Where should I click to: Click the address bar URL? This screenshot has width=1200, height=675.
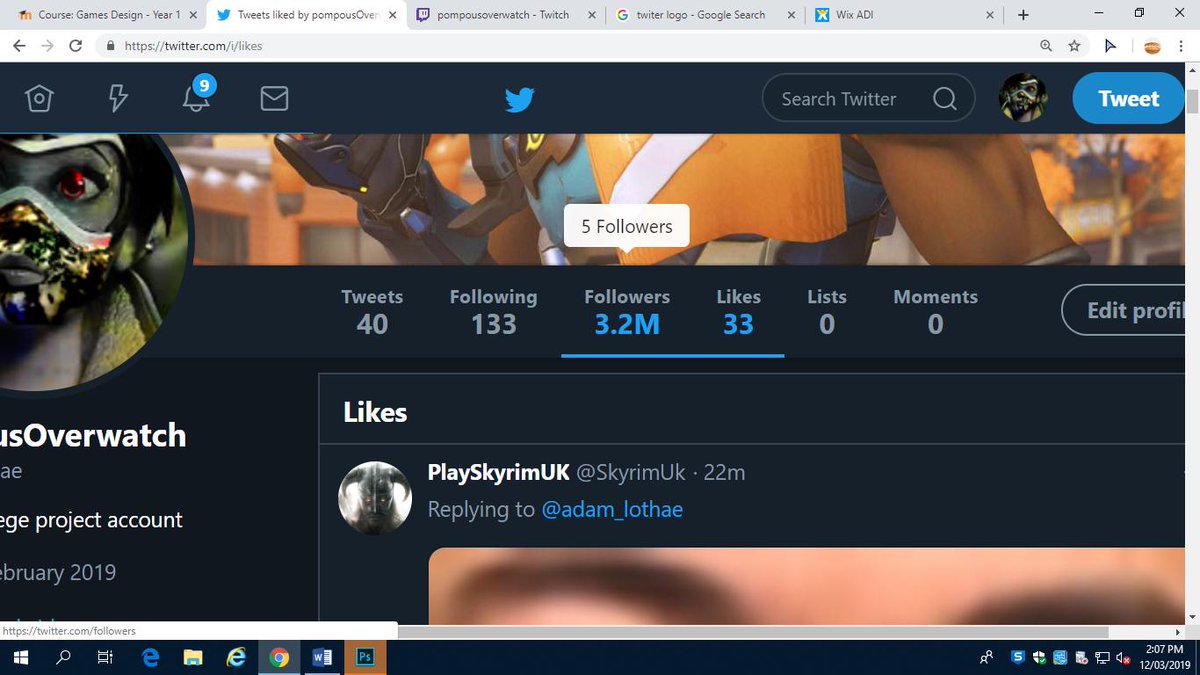pyautogui.click(x=193, y=46)
